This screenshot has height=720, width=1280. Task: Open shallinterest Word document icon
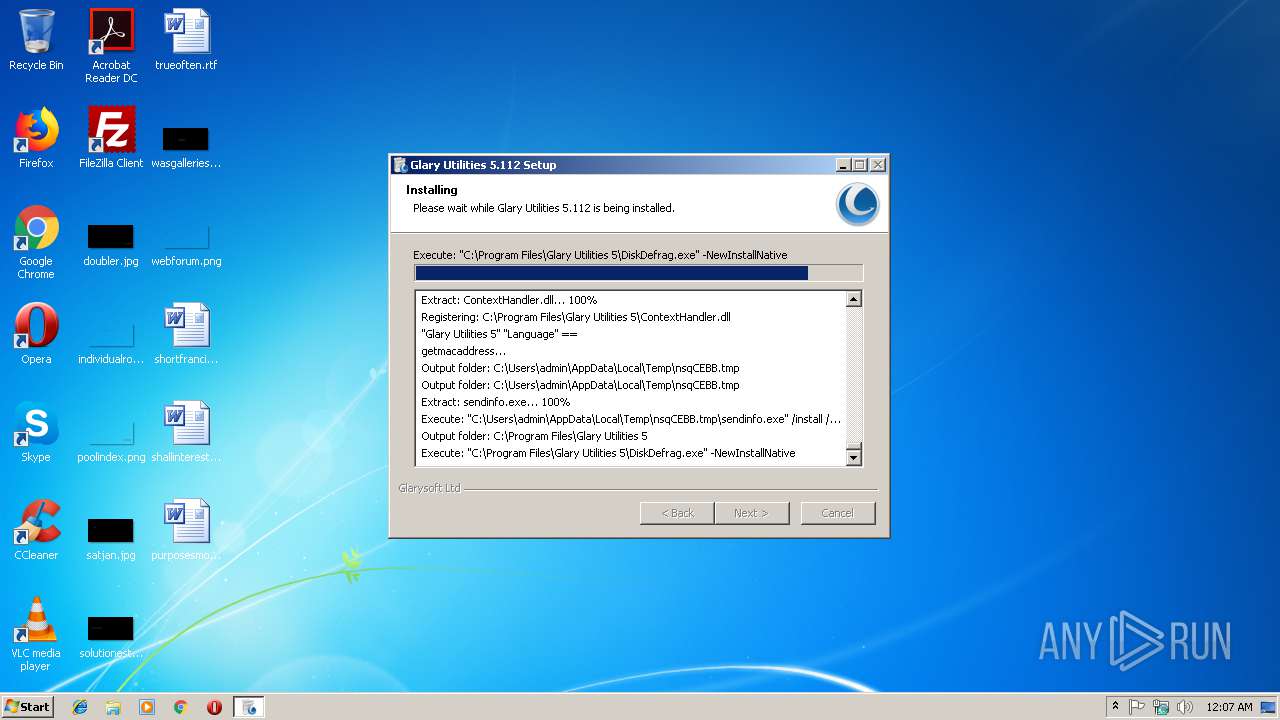[x=186, y=432]
